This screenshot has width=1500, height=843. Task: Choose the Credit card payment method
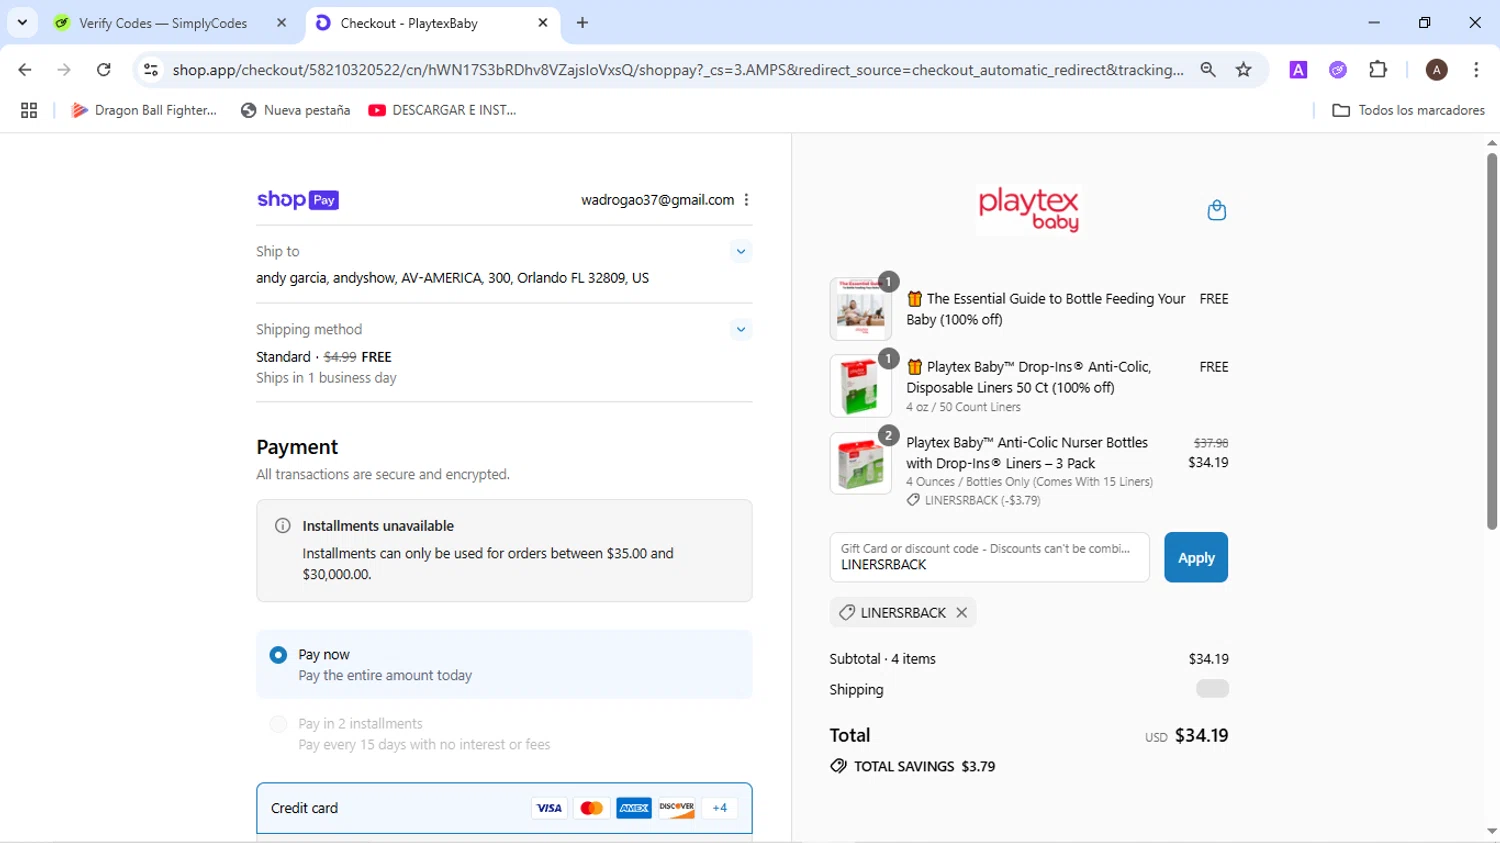(x=504, y=808)
